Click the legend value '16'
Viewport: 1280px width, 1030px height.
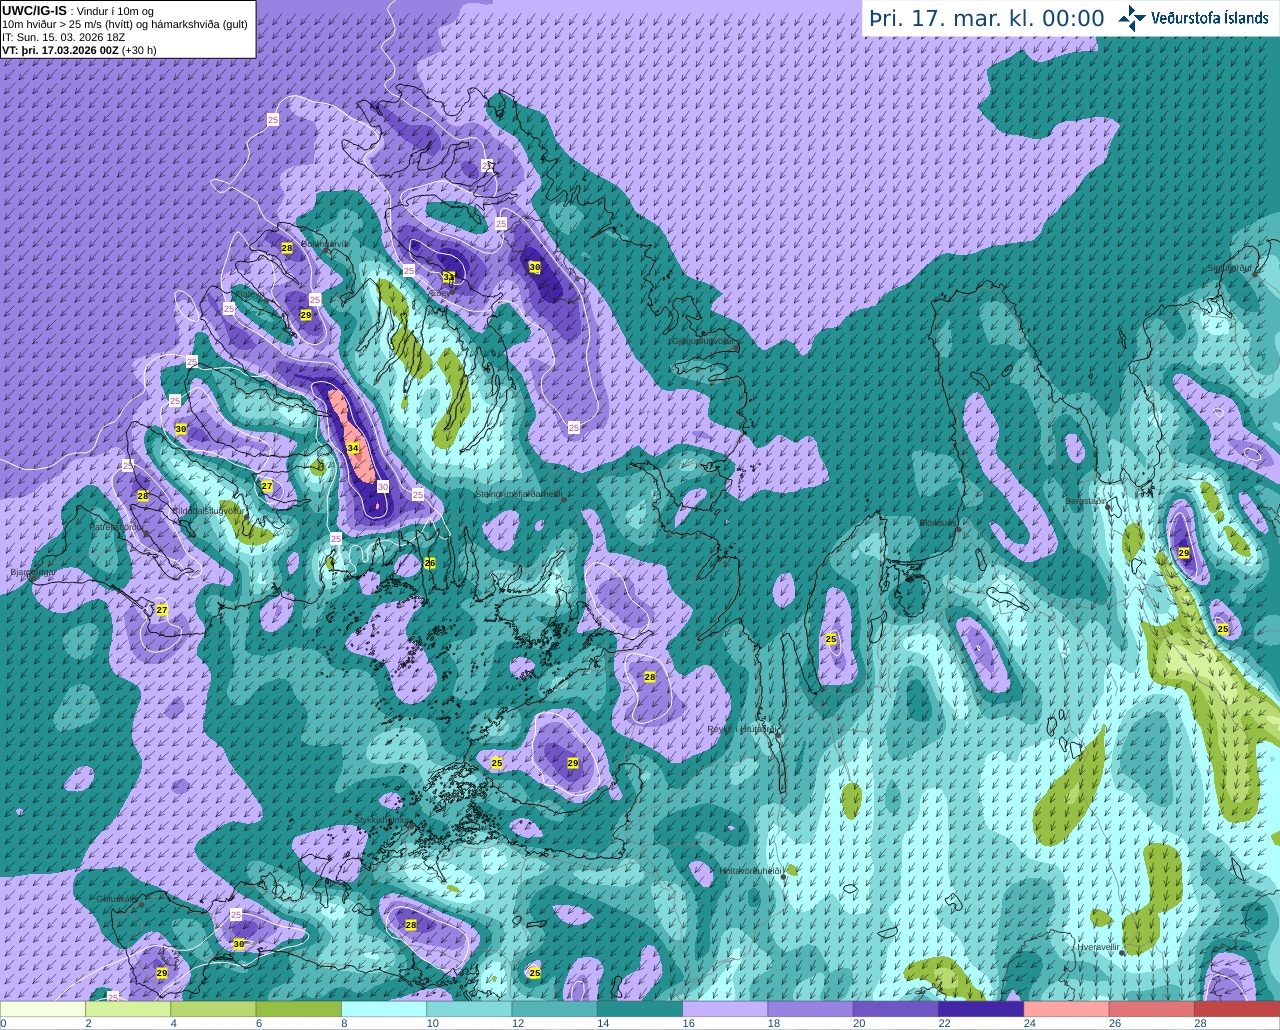(x=688, y=1023)
